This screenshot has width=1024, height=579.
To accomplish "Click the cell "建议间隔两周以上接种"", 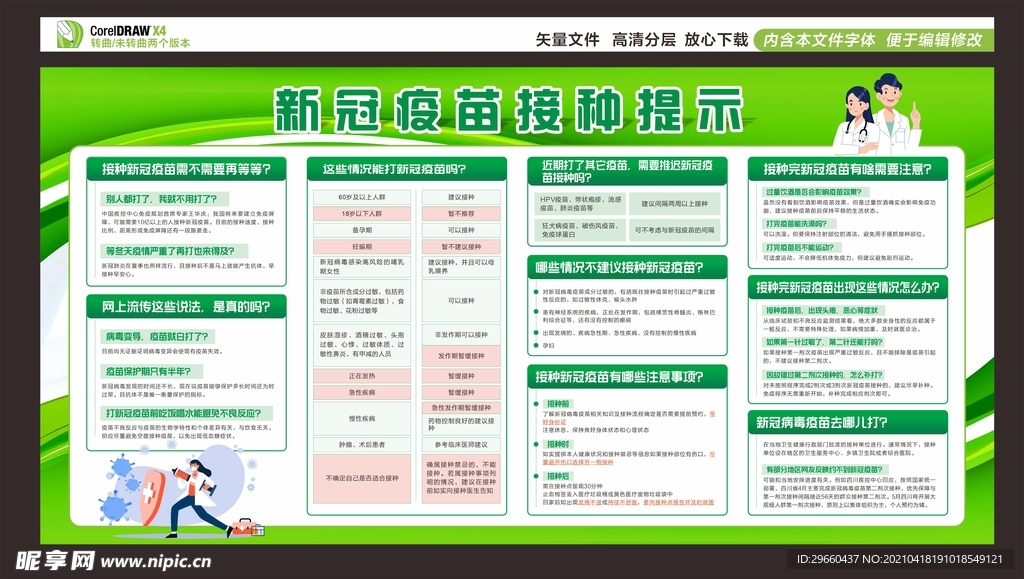I will [675, 204].
